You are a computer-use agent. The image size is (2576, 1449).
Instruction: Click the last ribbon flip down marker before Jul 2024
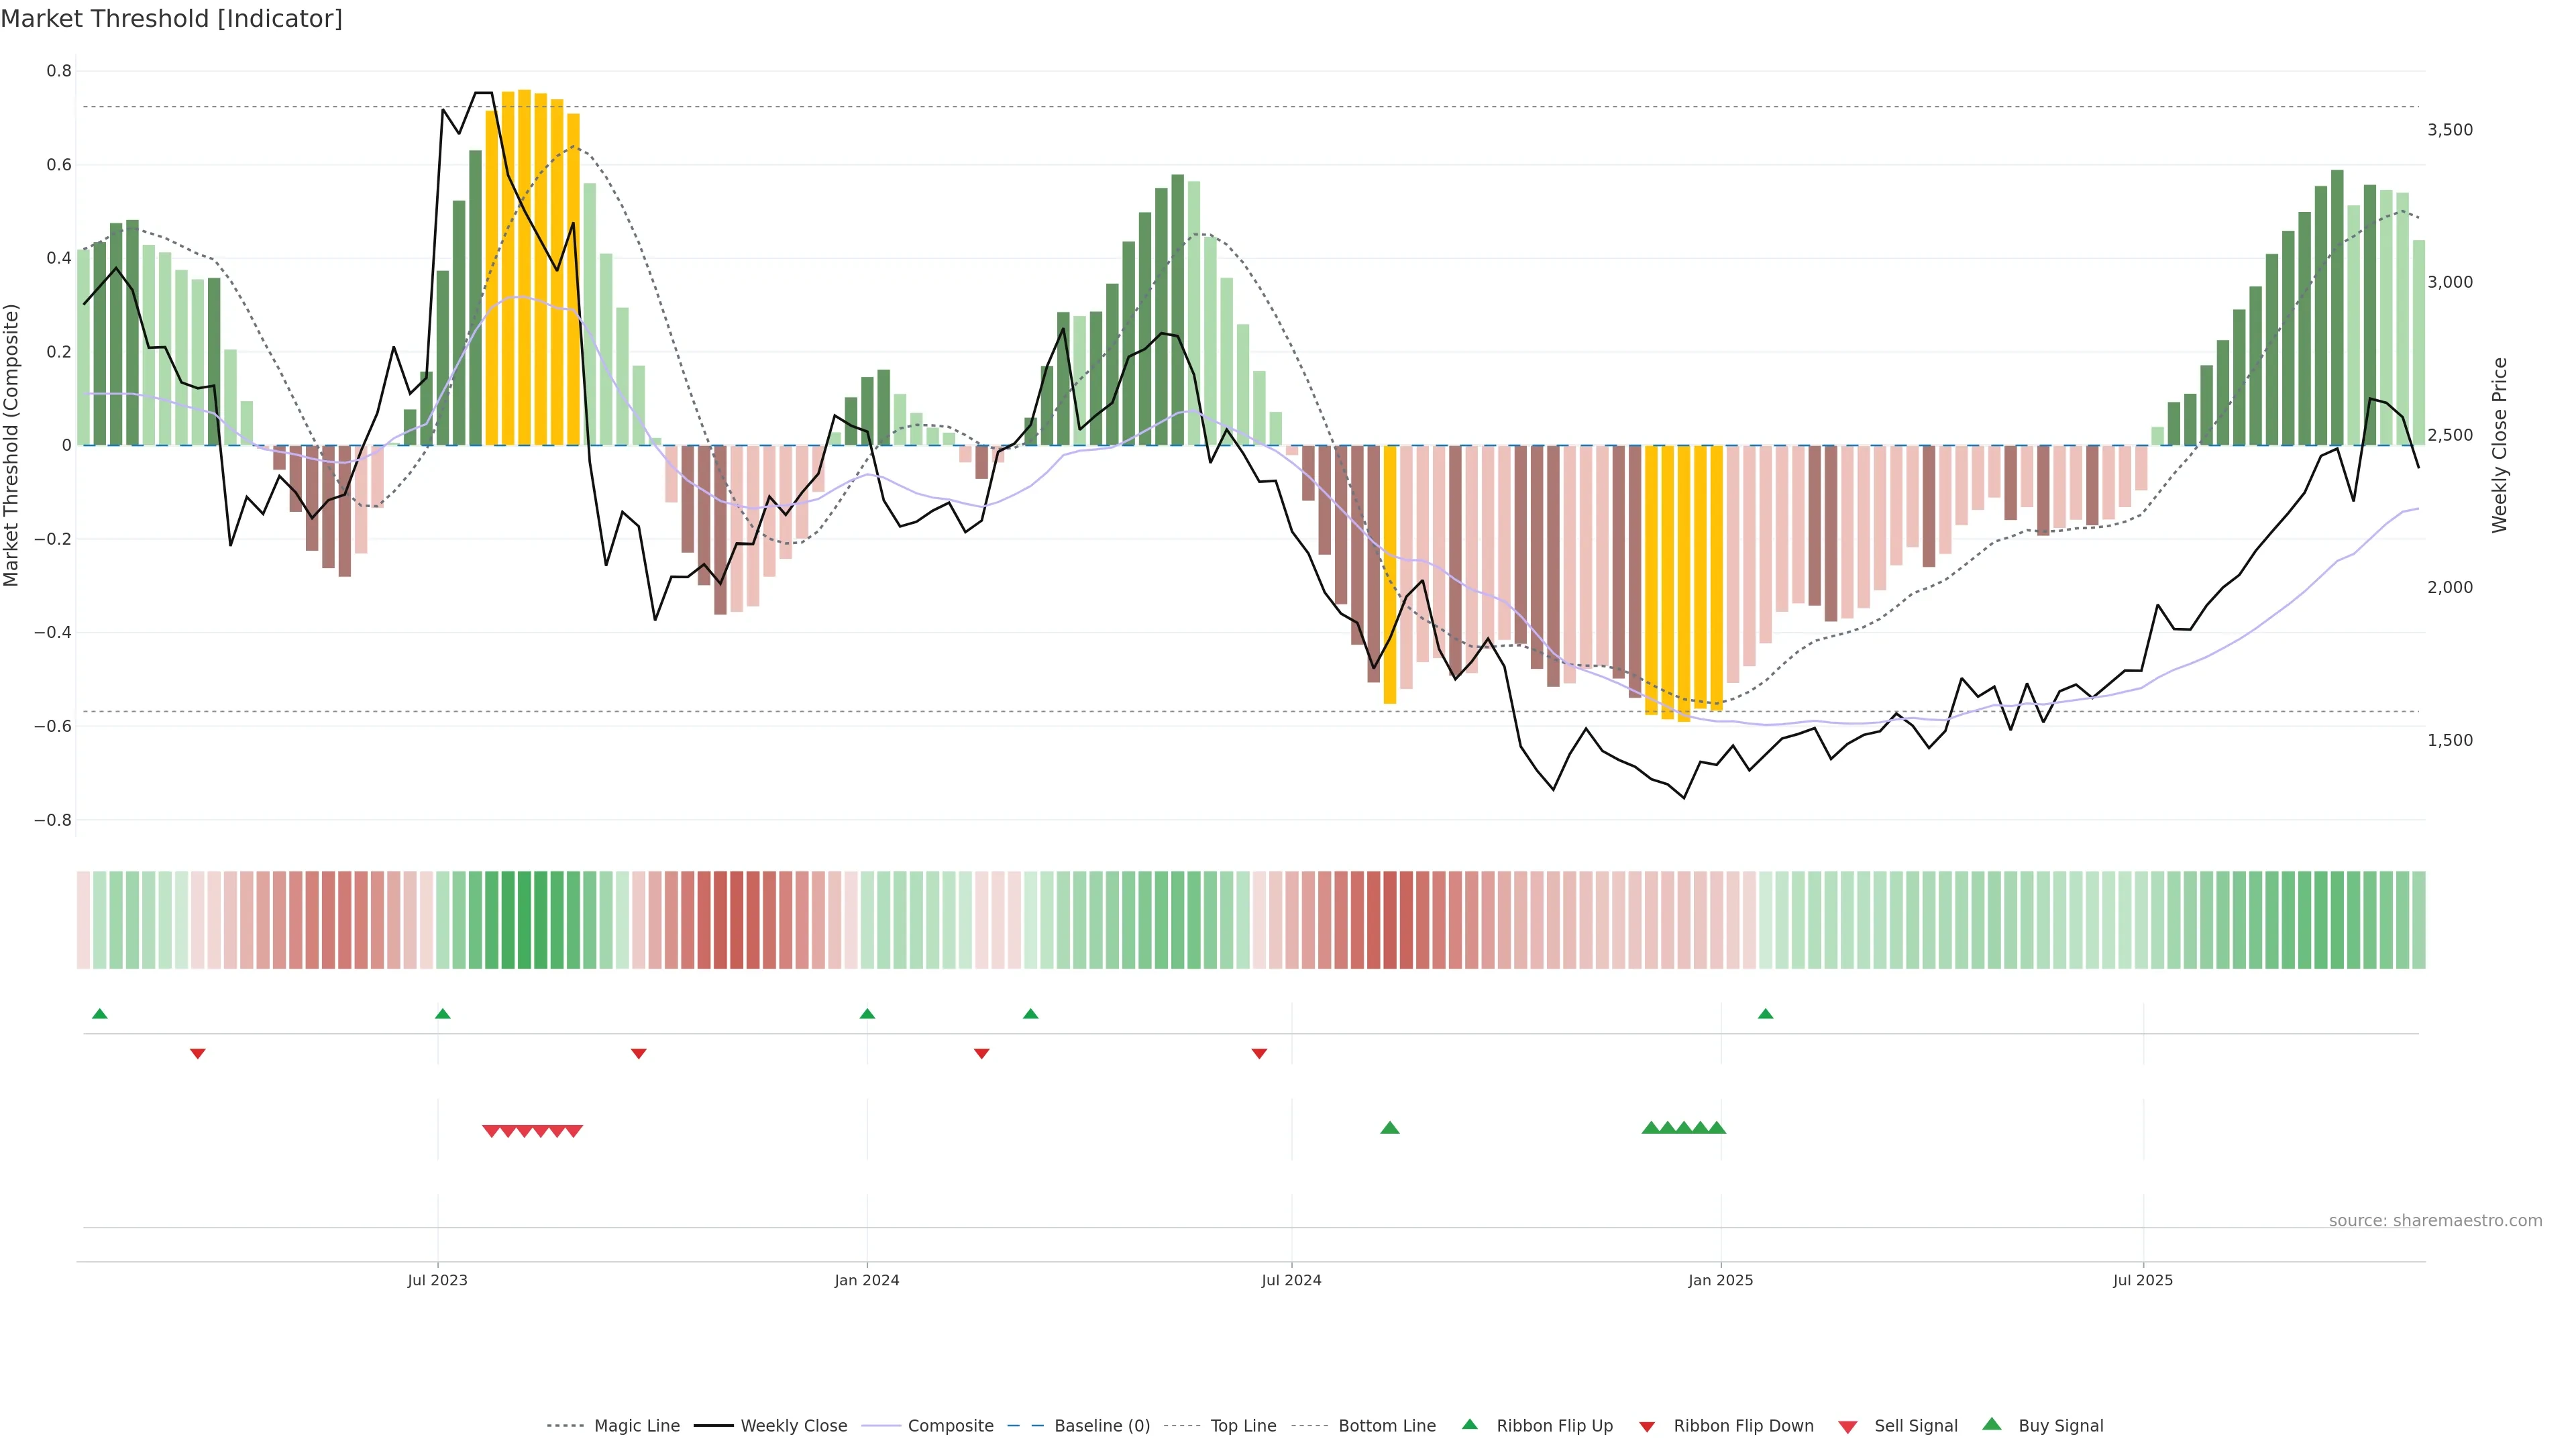tap(1259, 1054)
